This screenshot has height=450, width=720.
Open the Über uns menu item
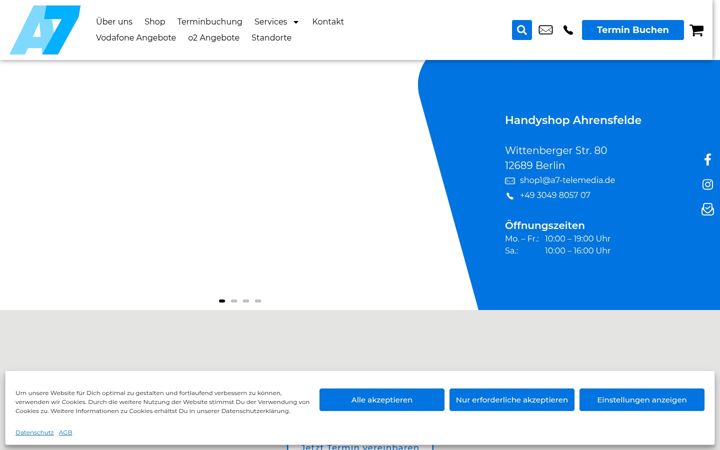114,22
